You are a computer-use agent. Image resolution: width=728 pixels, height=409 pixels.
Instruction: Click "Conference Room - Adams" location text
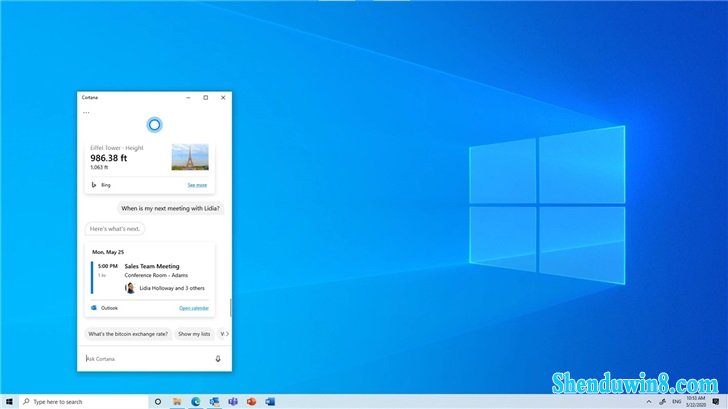point(156,275)
